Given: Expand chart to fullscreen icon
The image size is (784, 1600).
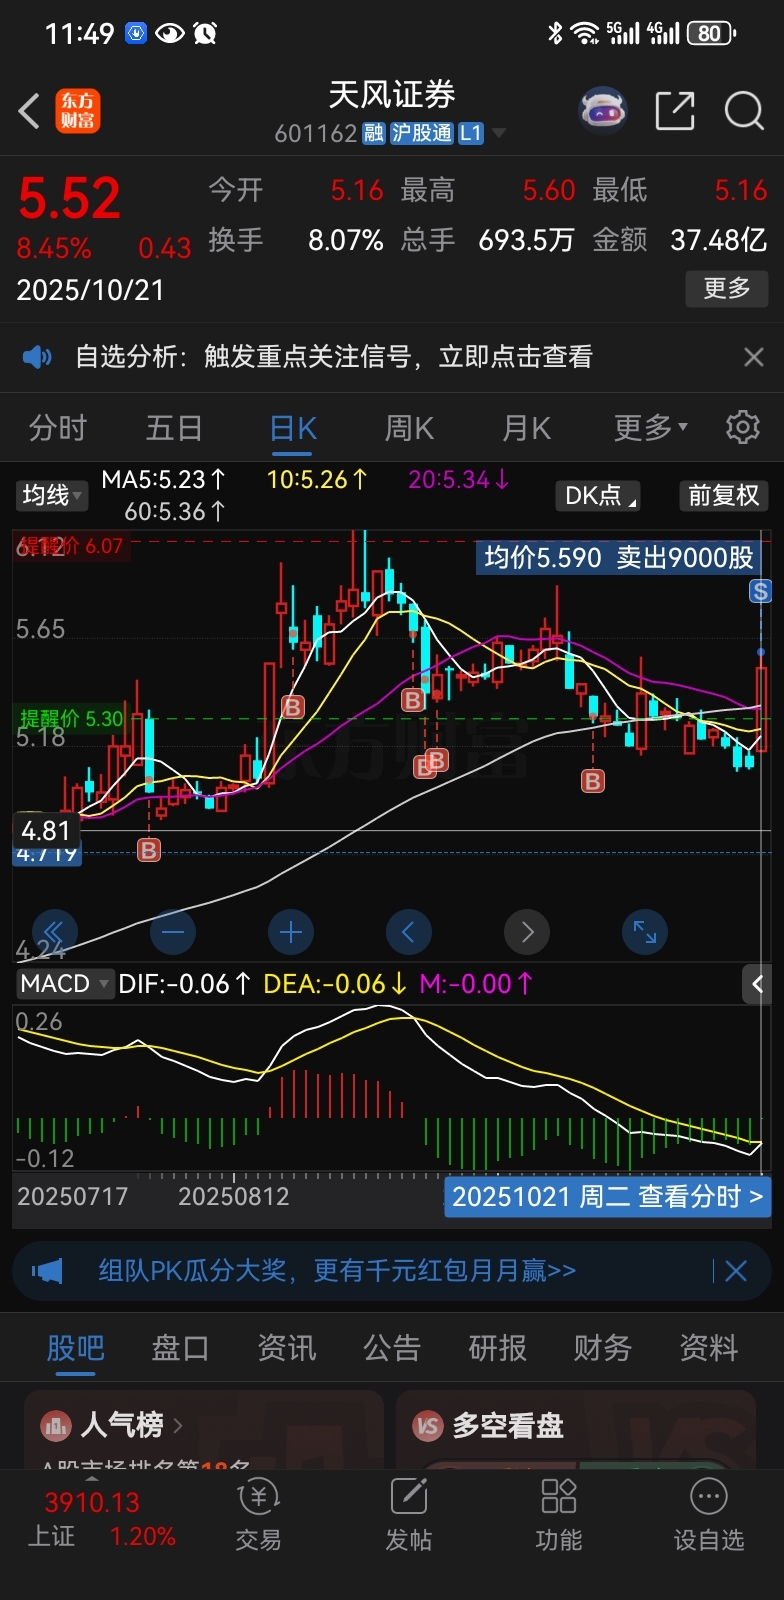Looking at the screenshot, I should pyautogui.click(x=645, y=933).
